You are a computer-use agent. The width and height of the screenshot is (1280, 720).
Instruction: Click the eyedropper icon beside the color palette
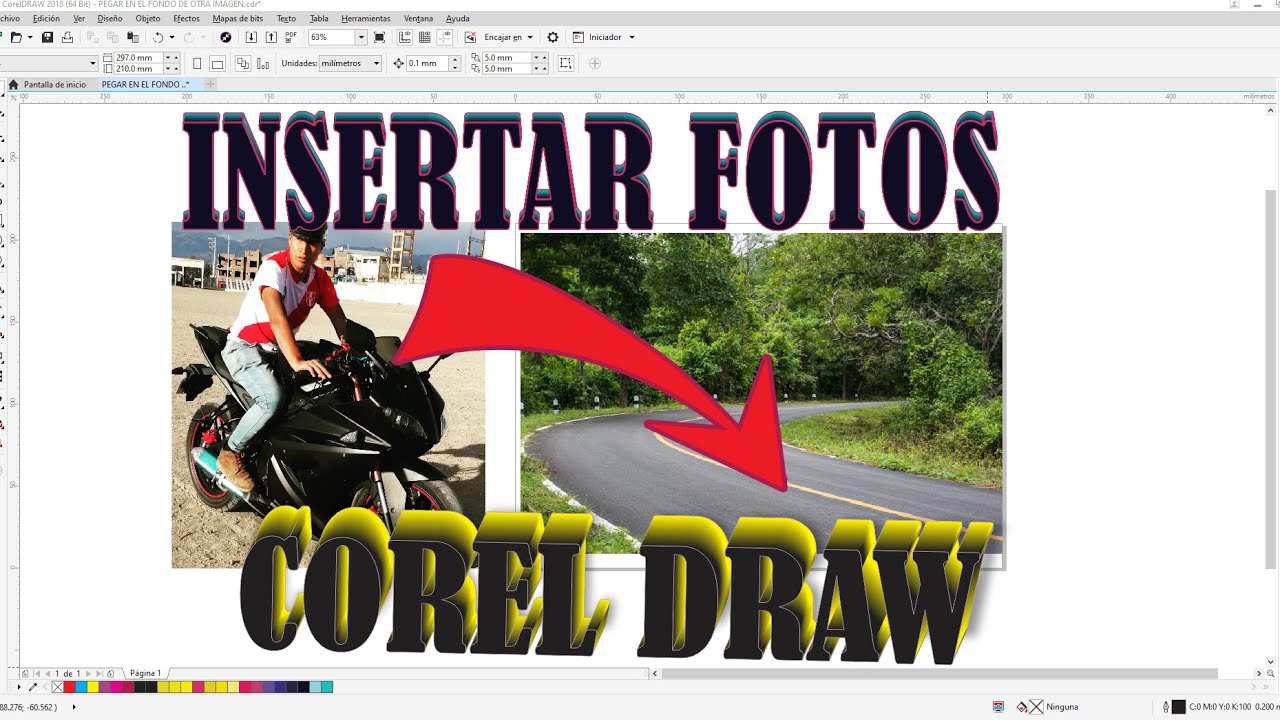[x=32, y=687]
